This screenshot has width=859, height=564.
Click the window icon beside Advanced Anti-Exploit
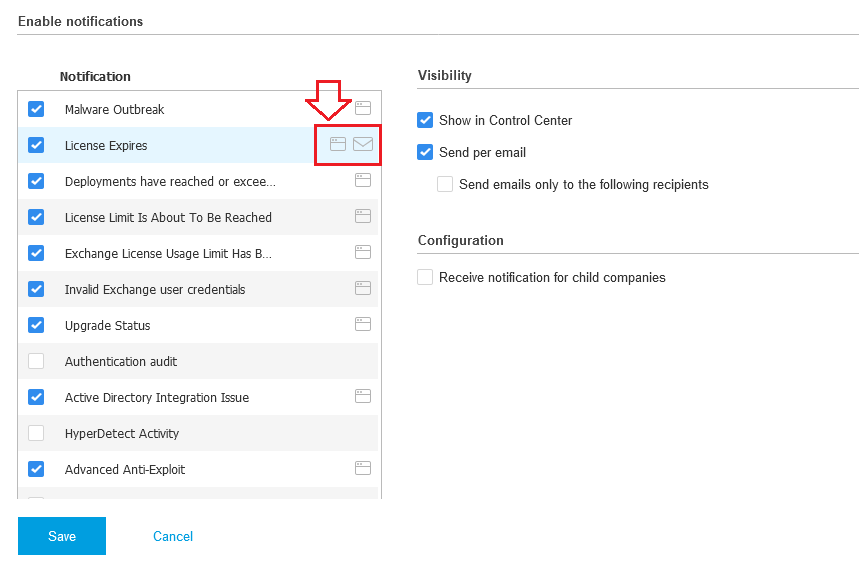pyautogui.click(x=363, y=468)
